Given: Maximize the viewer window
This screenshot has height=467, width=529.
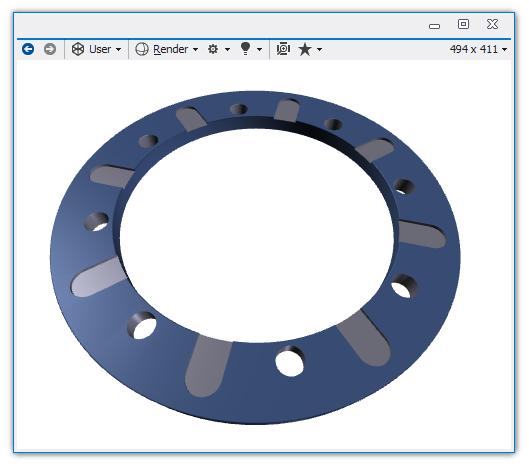Looking at the screenshot, I should [x=463, y=24].
